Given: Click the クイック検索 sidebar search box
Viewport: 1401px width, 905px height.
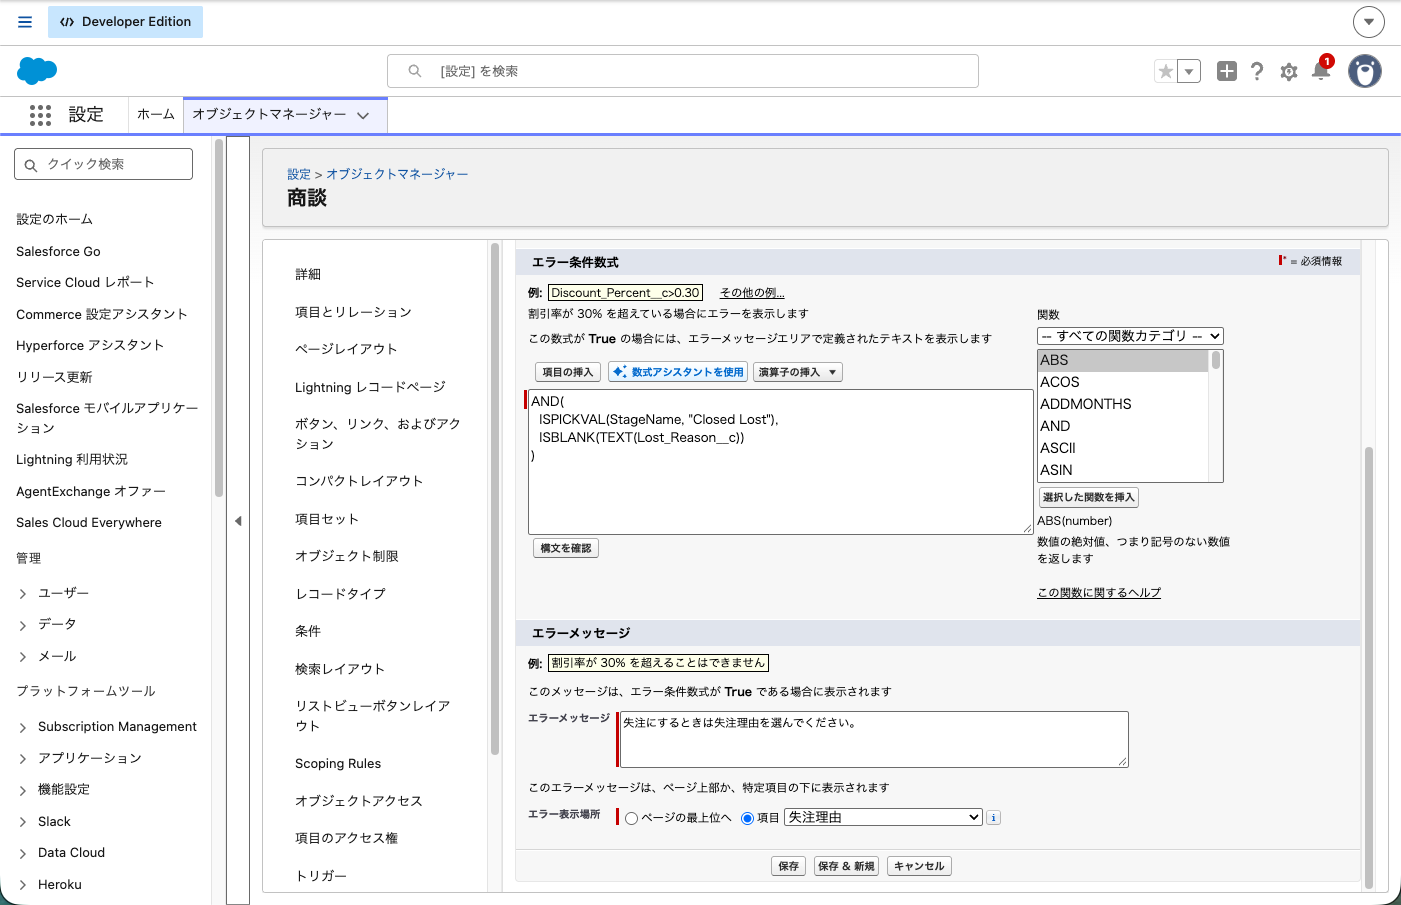Looking at the screenshot, I should tap(104, 164).
